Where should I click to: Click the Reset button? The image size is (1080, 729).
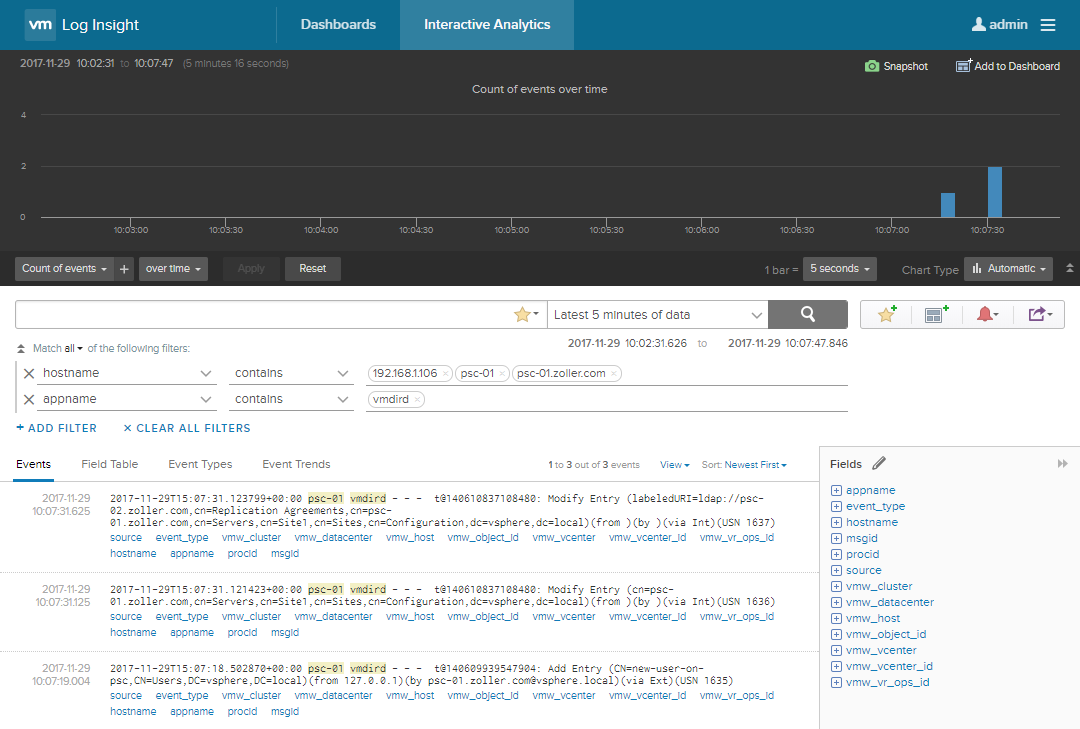point(312,268)
